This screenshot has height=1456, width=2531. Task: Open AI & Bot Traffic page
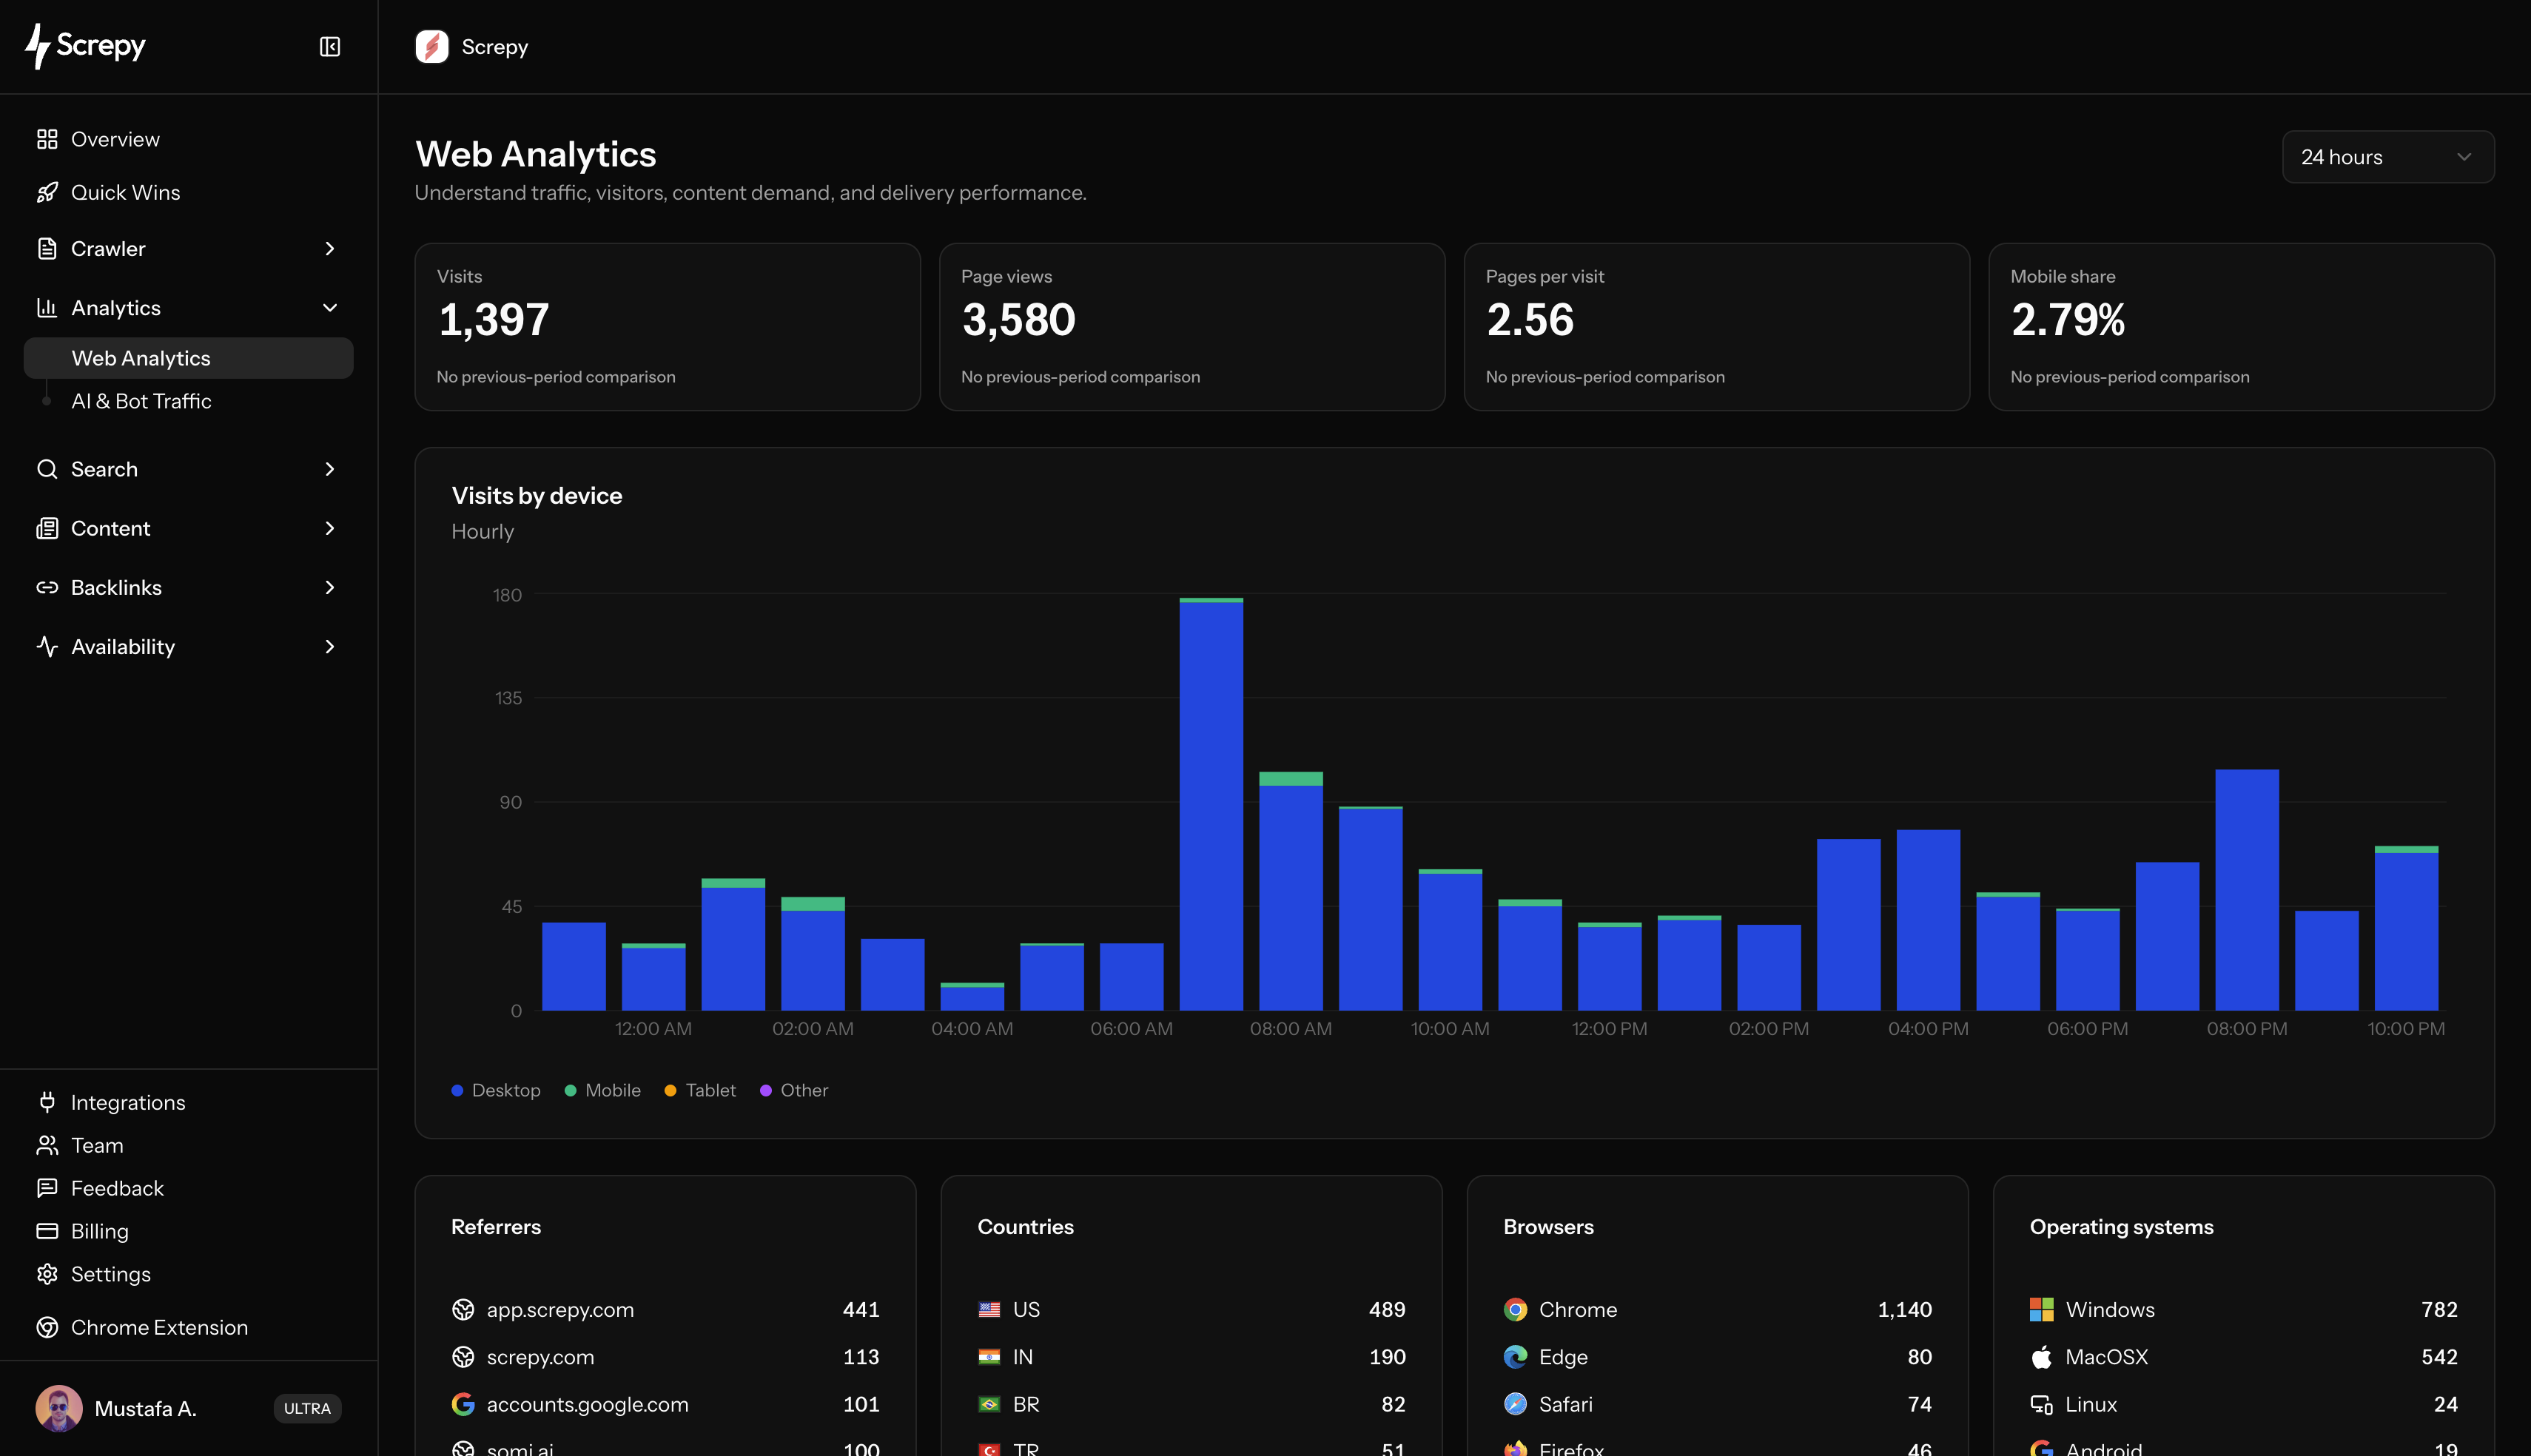pyautogui.click(x=141, y=401)
